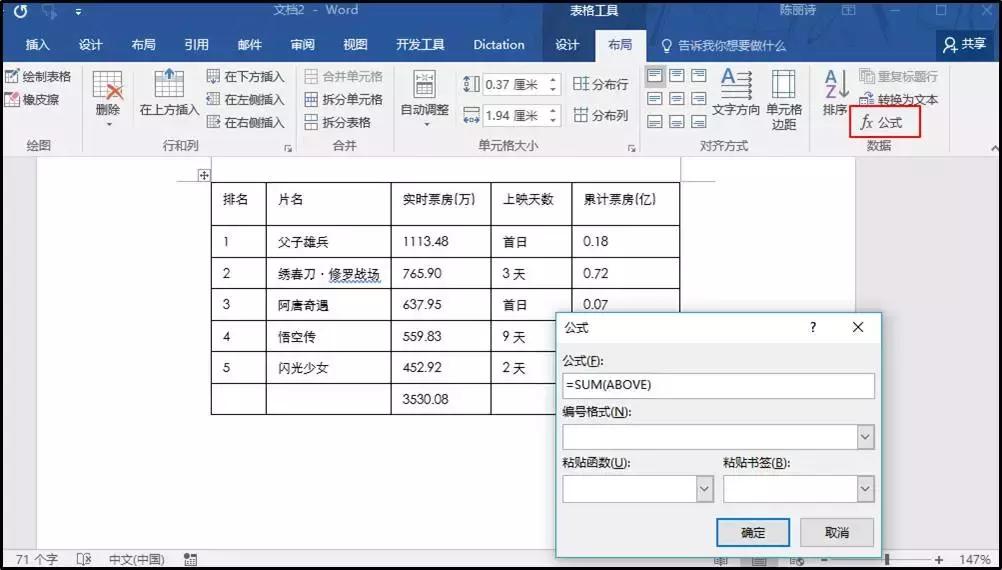
Task: Click Distribute Columns (分布列)
Action: (x=601, y=116)
